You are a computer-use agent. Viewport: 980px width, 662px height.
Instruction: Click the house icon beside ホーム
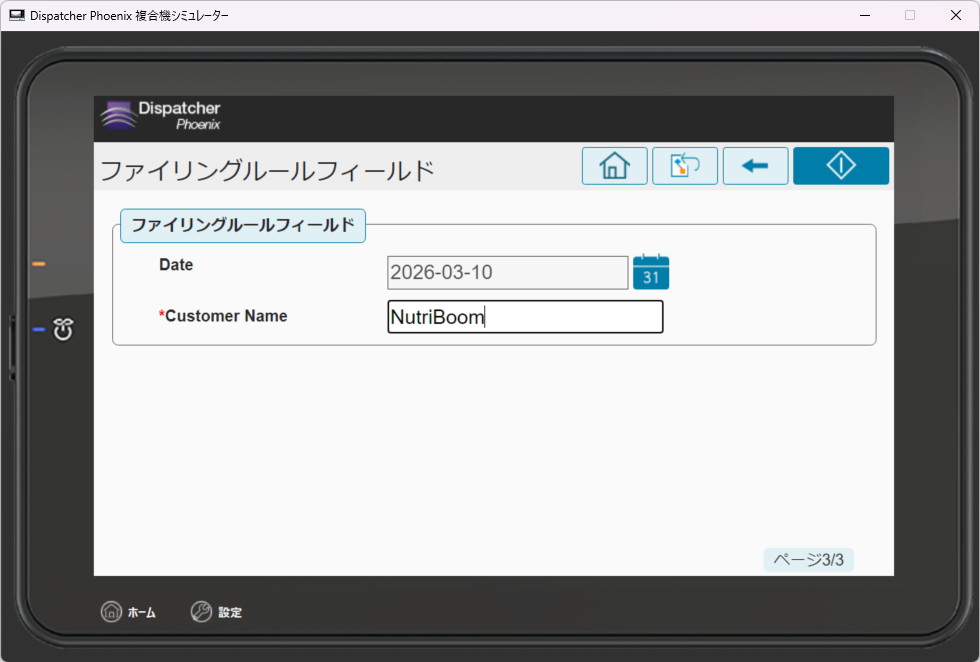point(111,612)
